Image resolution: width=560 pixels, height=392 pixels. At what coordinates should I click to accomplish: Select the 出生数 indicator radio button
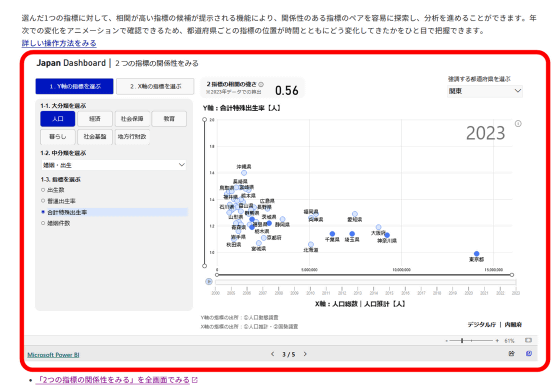43,190
